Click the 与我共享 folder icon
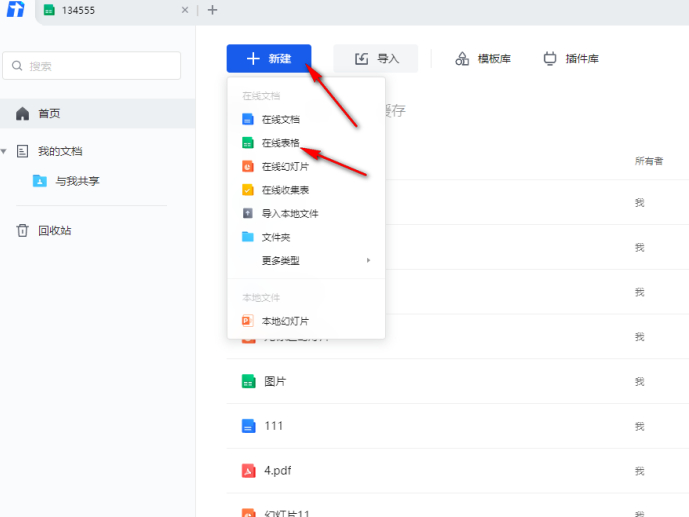This screenshot has height=517, width=689. (40, 181)
